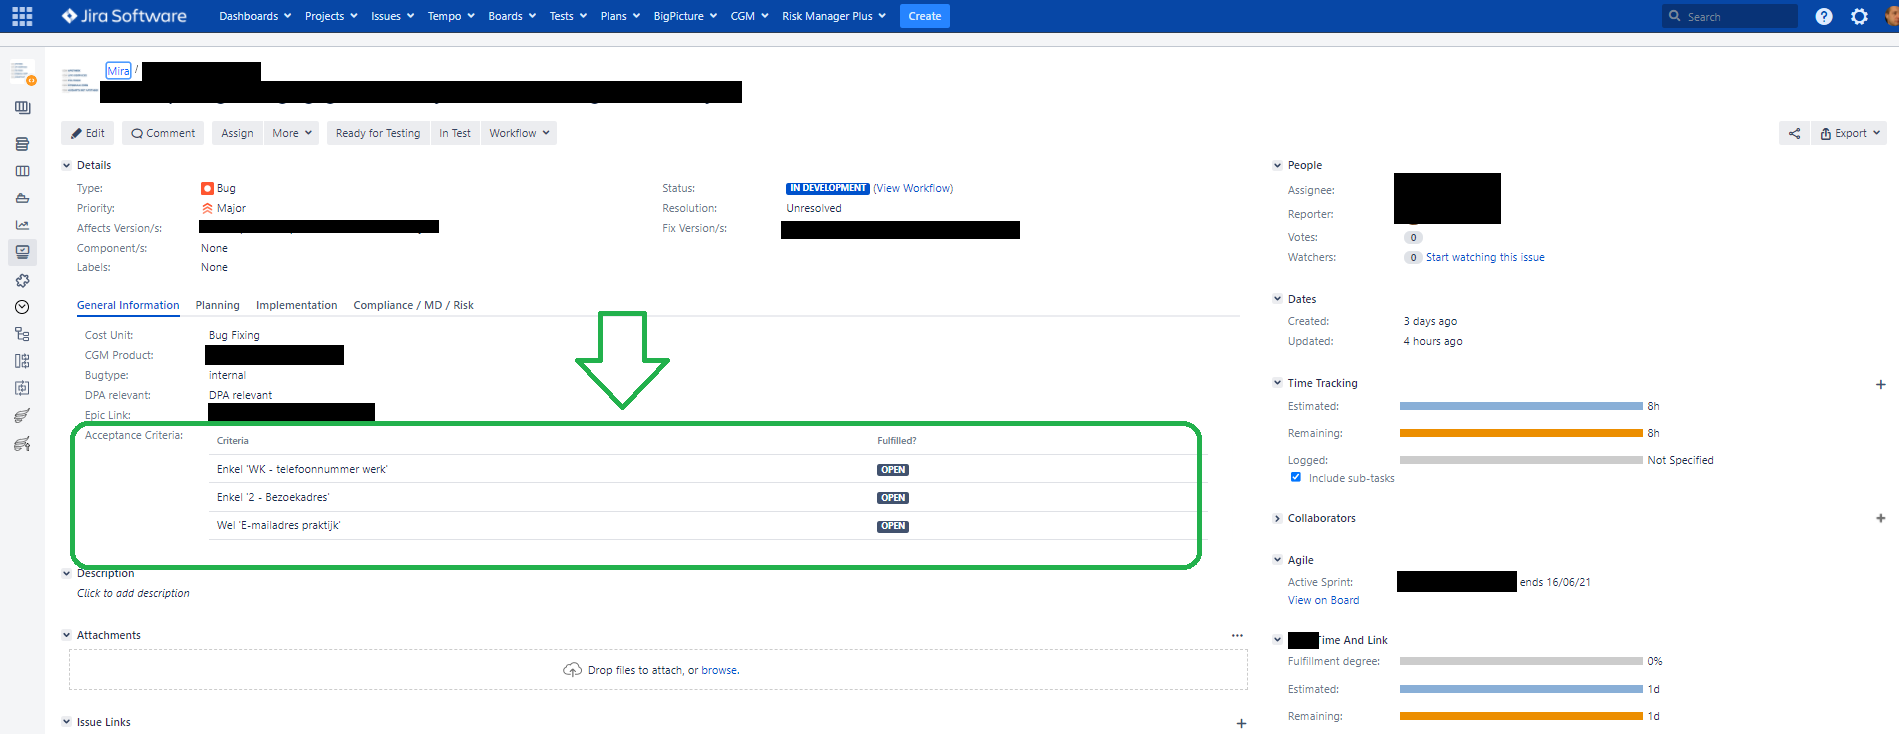Open the Kanban board sidebar icon
Viewport: 1899px width, 734px height.
click(22, 108)
